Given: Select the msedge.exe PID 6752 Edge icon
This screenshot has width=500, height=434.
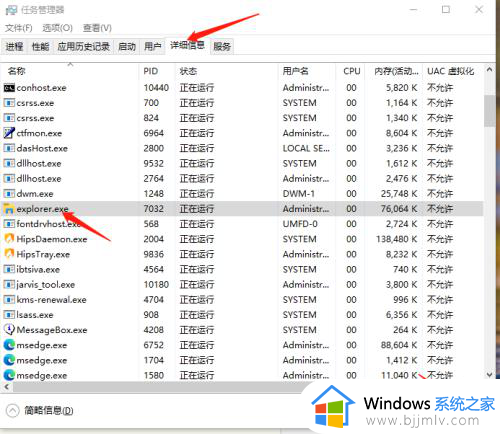Looking at the screenshot, I should click(9, 345).
